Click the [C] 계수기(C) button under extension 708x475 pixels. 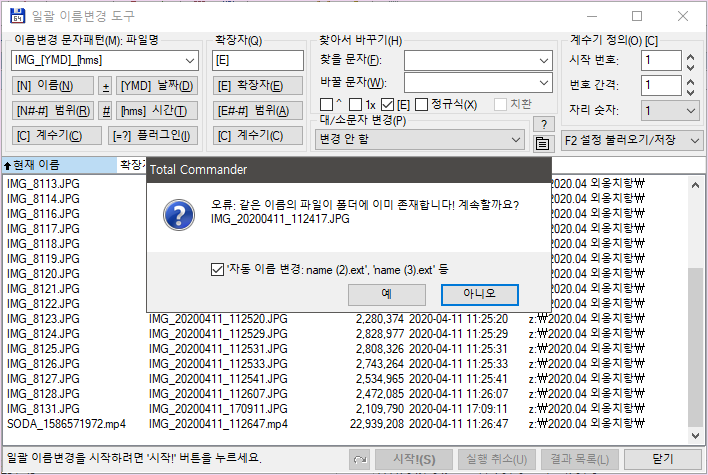(x=257, y=135)
